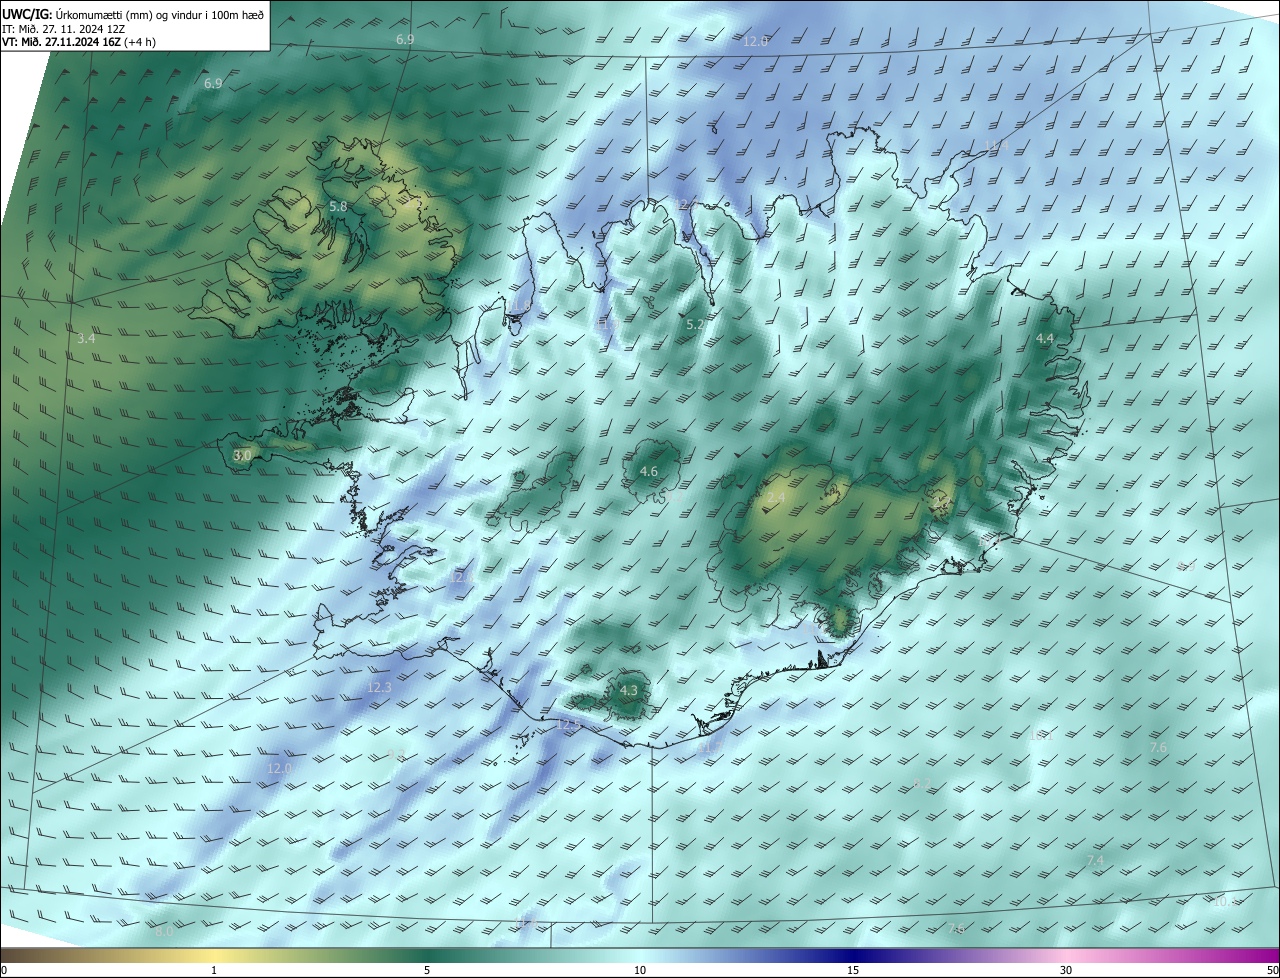1280x978 pixels.
Task: Click the 4.3 value on Mýrdalsjökull glacier
Action: click(x=628, y=691)
